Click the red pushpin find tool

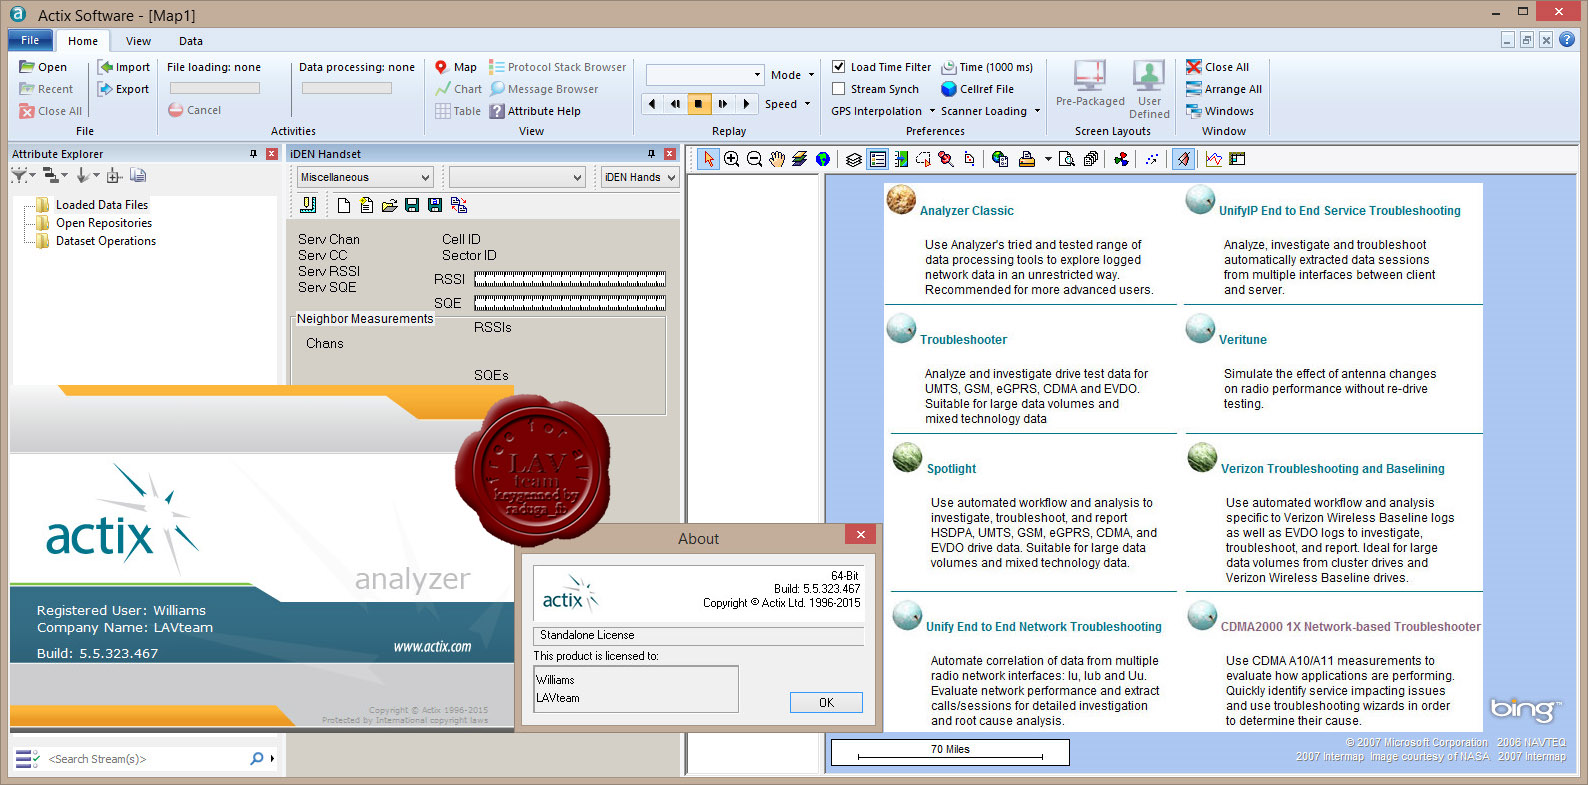tap(945, 159)
